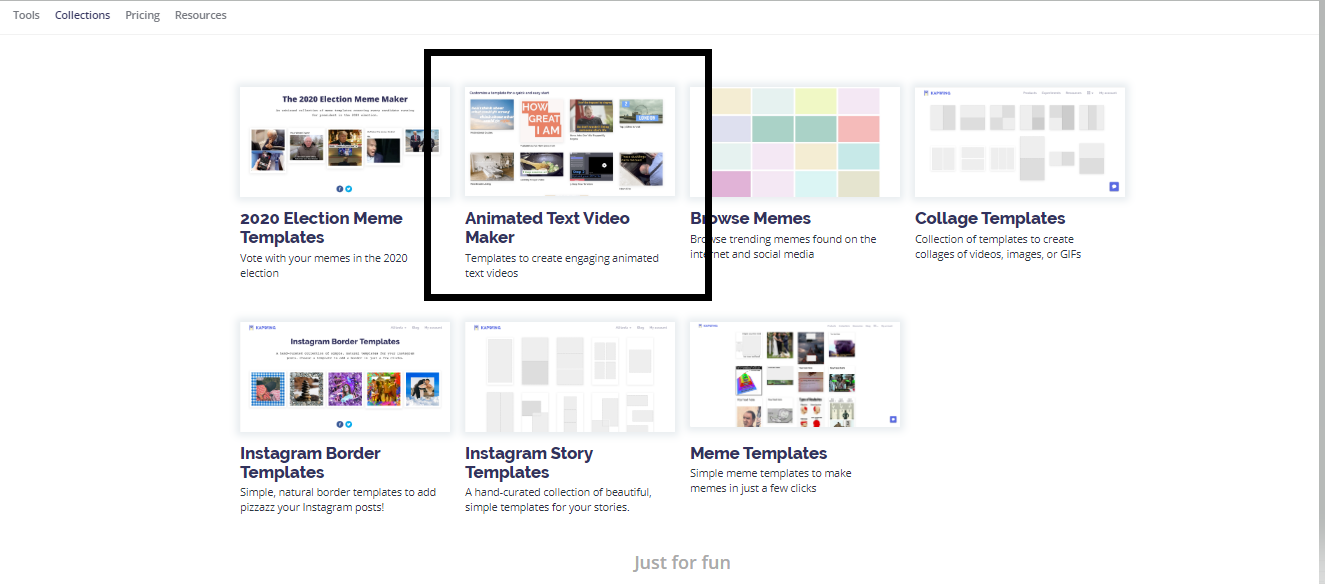Open the 'Instagram Story Templates' title link

pos(529,463)
